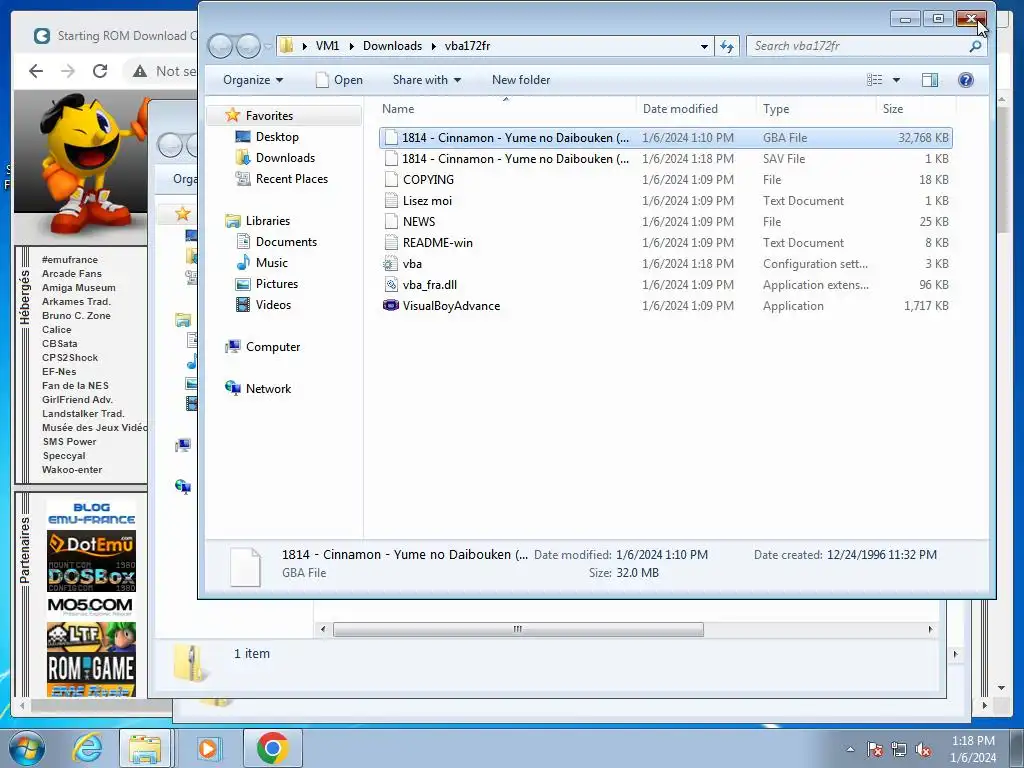
Task: Show hidden system tray icons
Action: 850,750
